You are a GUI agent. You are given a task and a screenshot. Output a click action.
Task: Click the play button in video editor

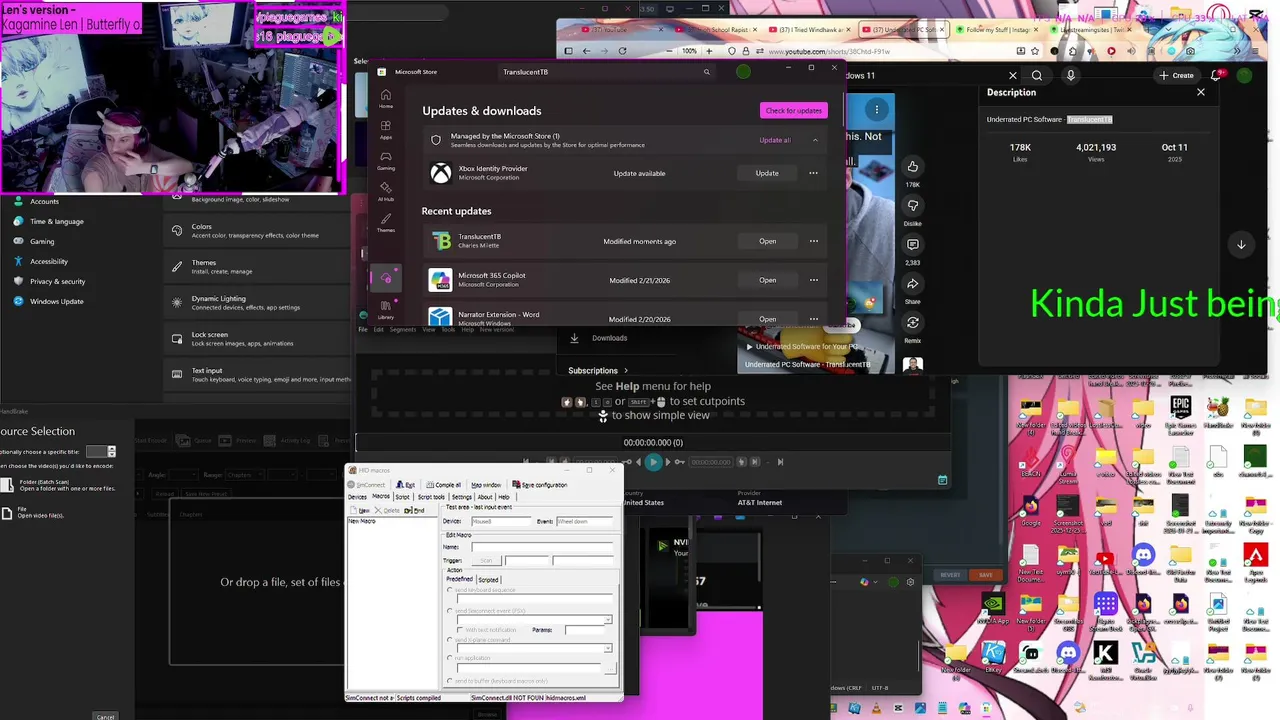click(x=653, y=462)
